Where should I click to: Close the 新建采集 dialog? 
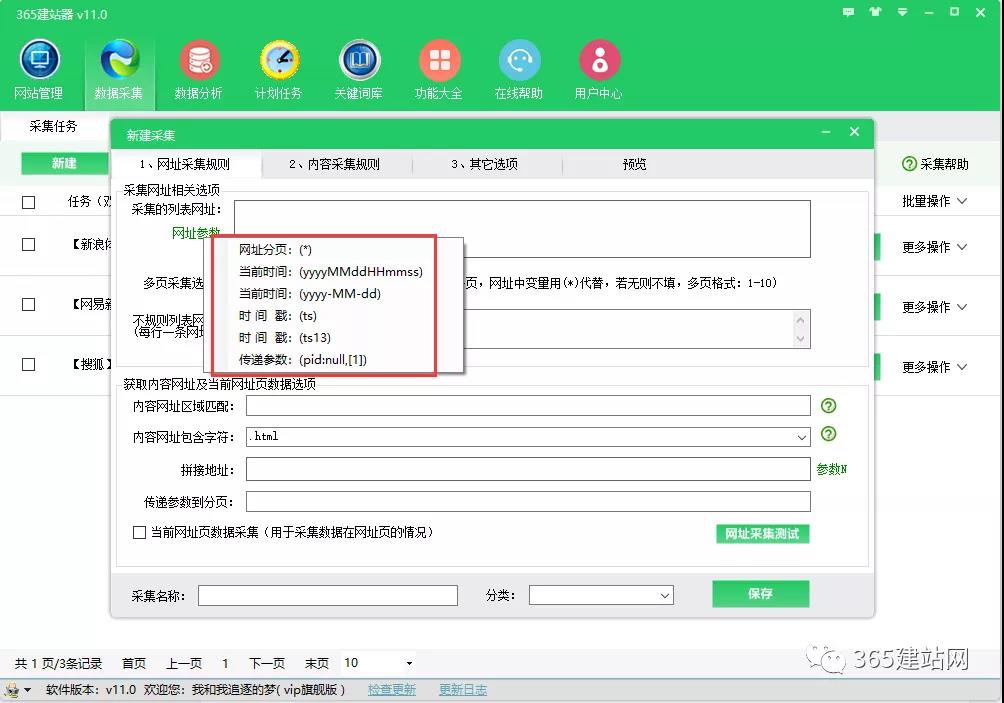pos(854,131)
